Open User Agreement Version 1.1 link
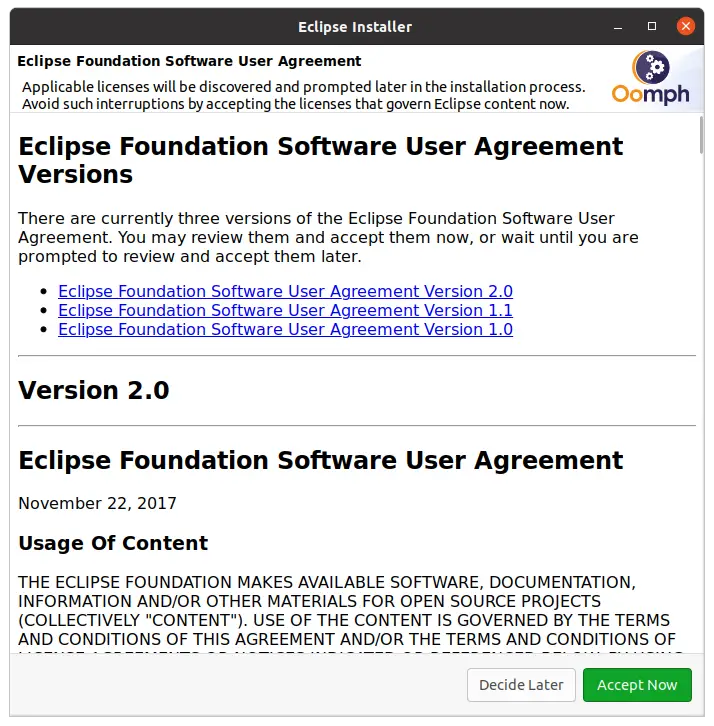 click(x=285, y=310)
